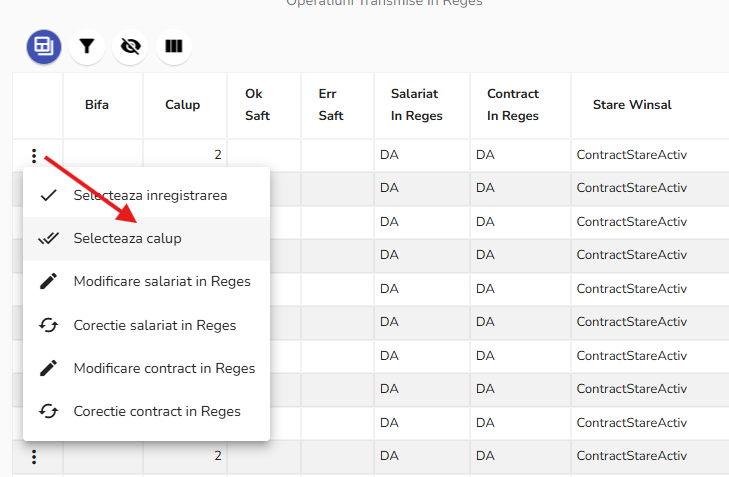The width and height of the screenshot is (729, 477).
Task: Click the blue select-all grid icon
Action: click(44, 46)
